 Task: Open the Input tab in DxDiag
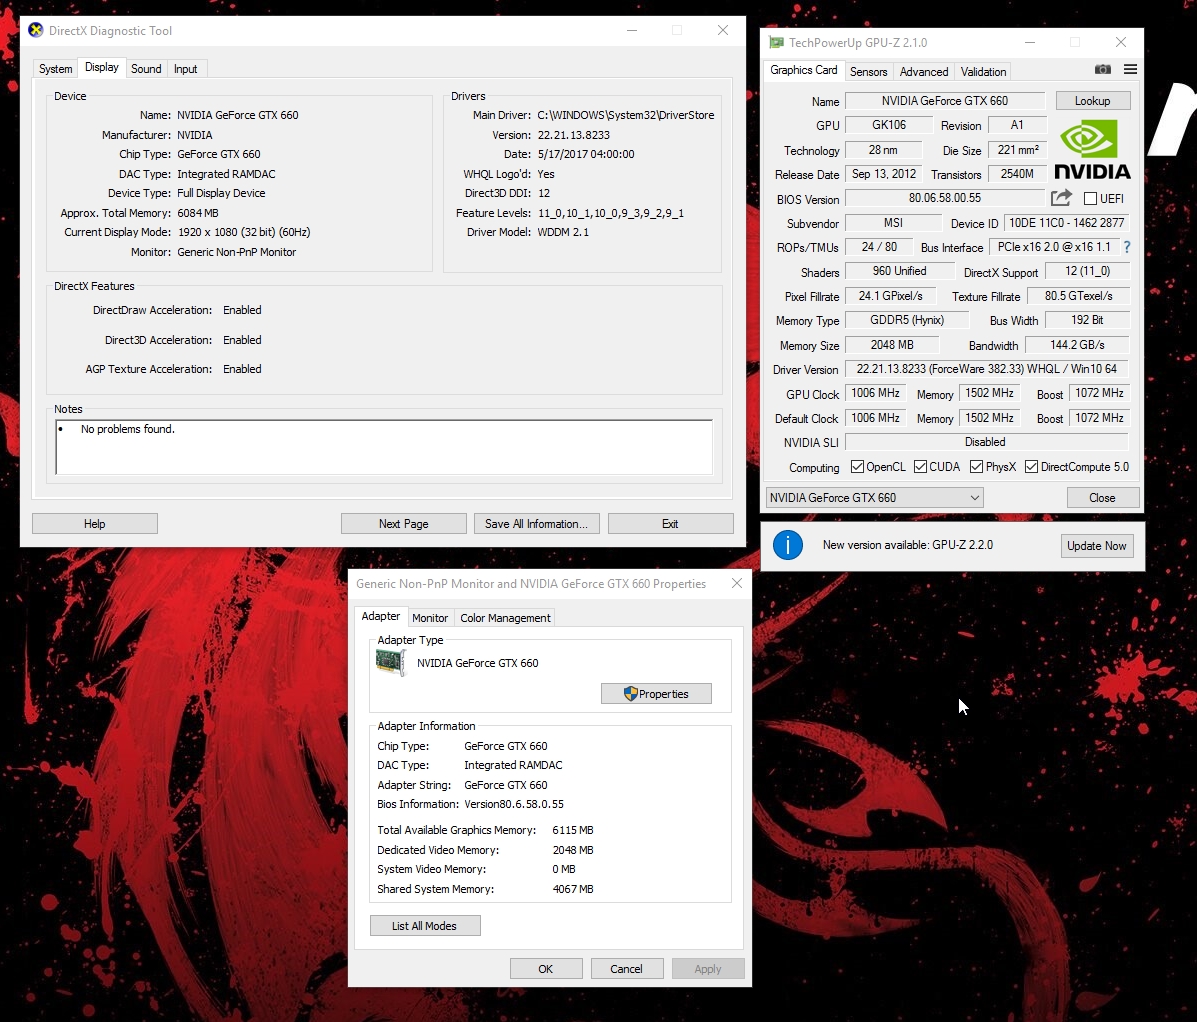pos(186,69)
